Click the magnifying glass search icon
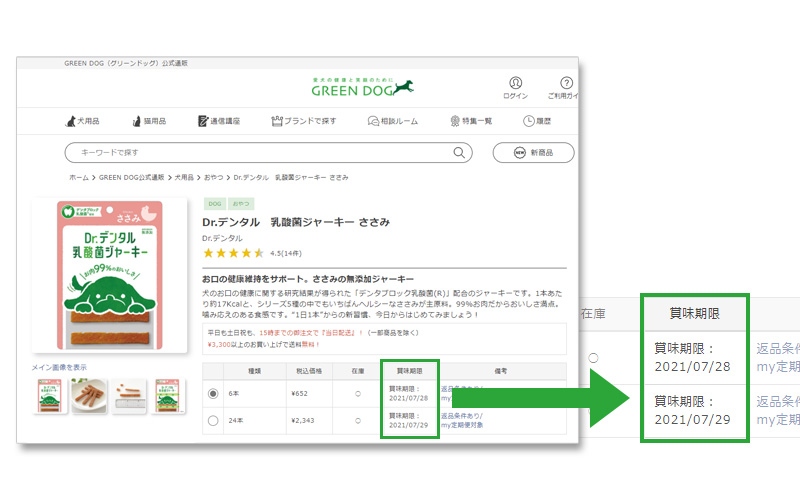This screenshot has height=500, width=800. tap(459, 153)
